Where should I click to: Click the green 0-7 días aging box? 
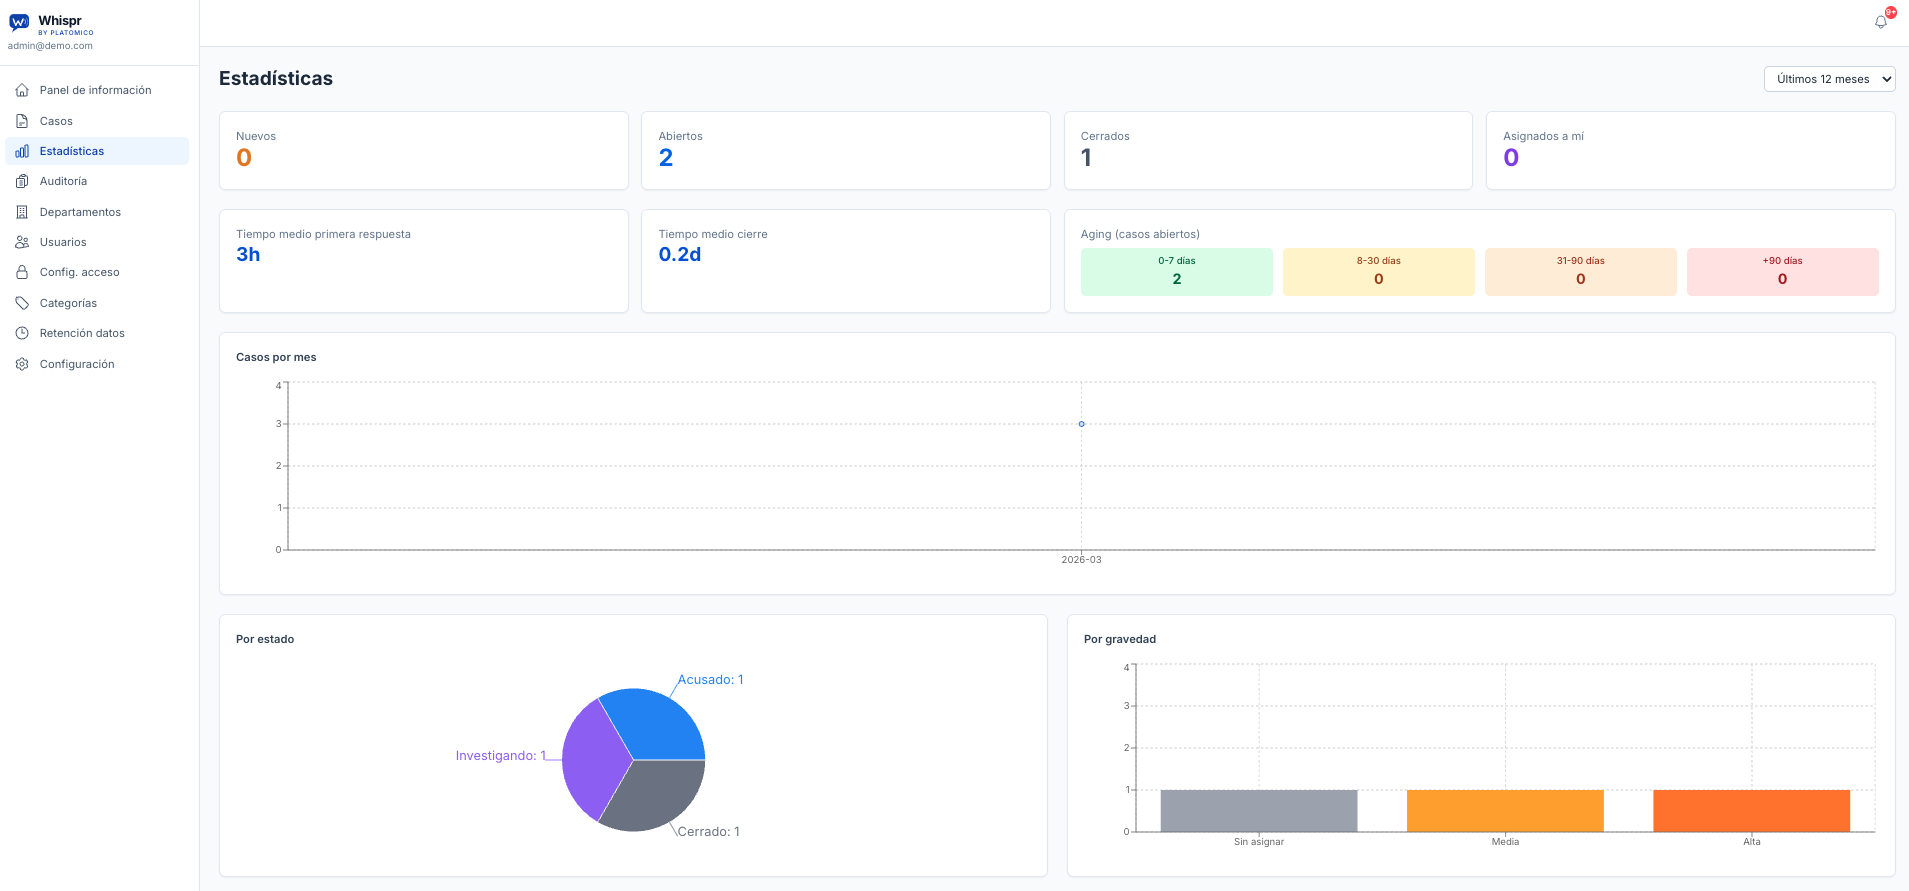(1176, 272)
